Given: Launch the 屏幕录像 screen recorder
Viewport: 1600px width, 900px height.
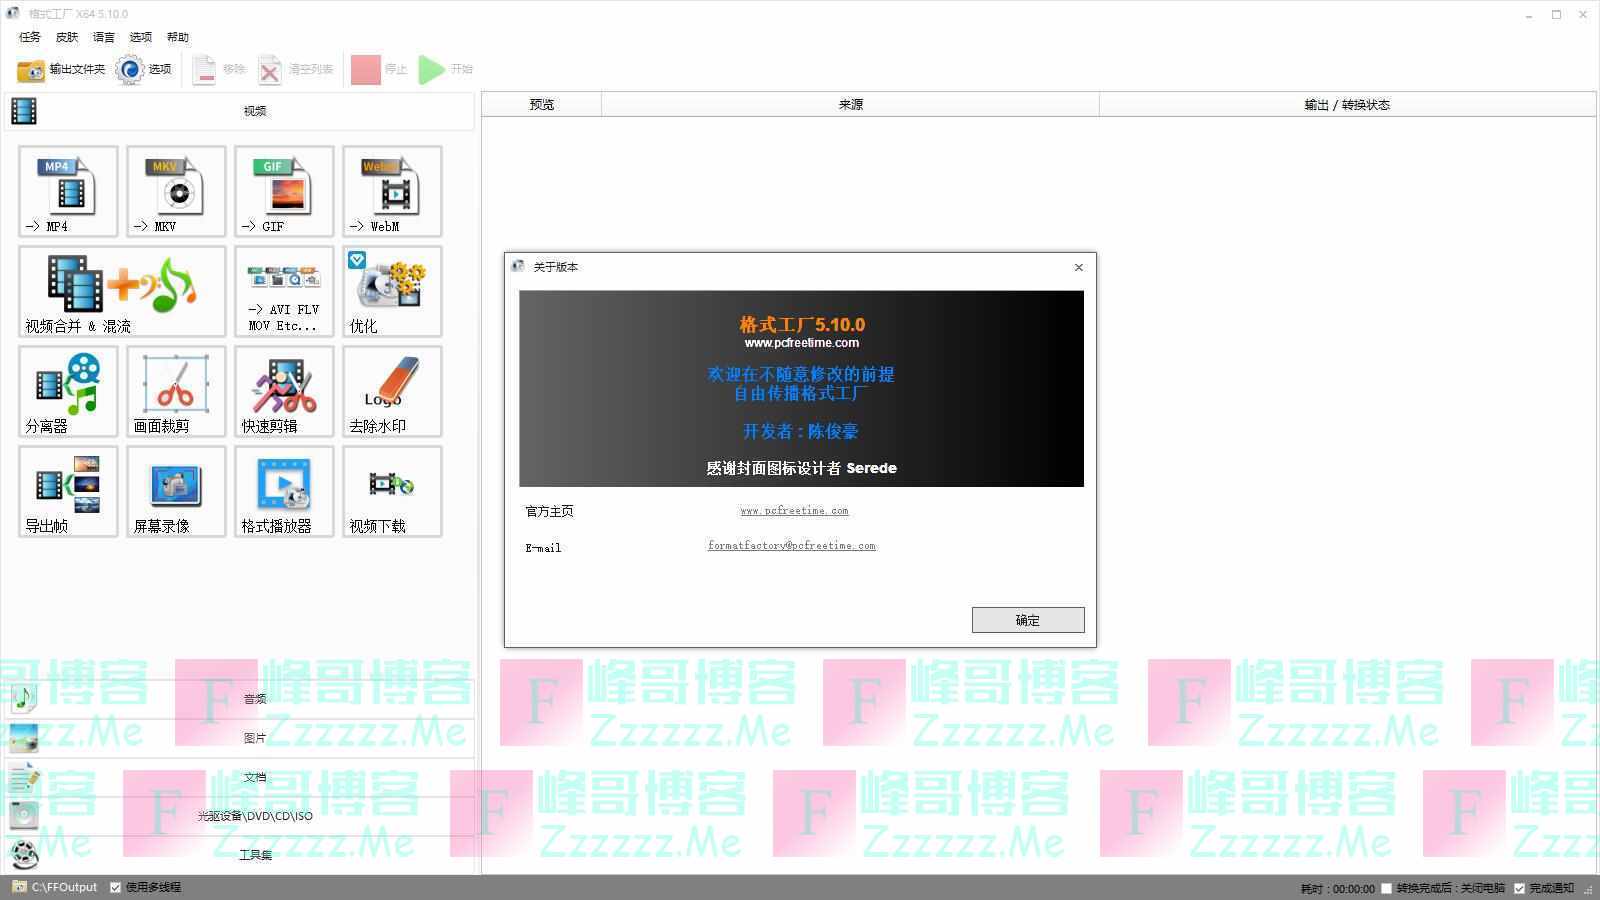Looking at the screenshot, I should click(x=176, y=491).
